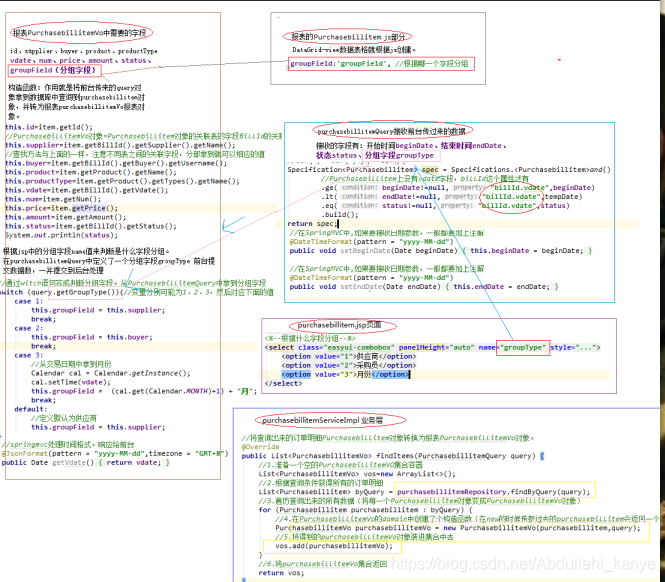Screen dimensions: 665x582
Task: Click the line "this.product=item.getProduct().getName();"
Action: pos(91,172)
